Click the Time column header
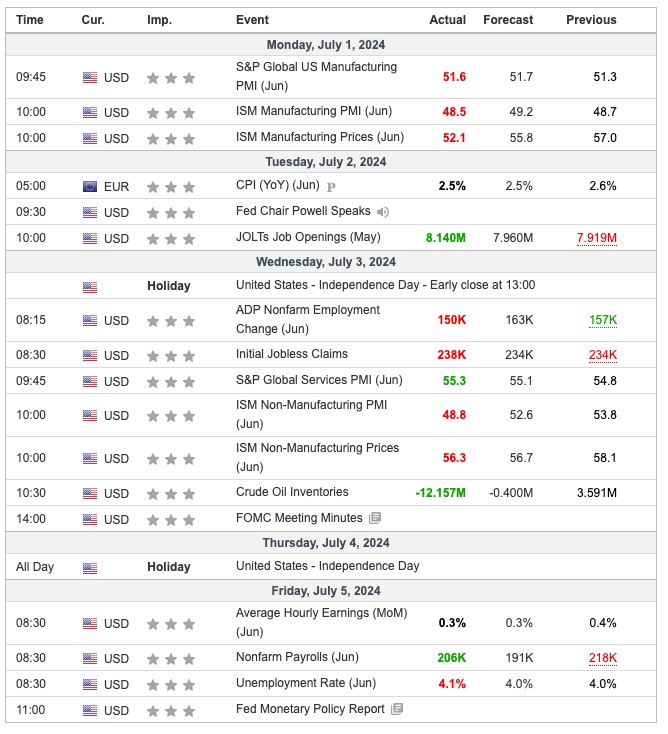The image size is (668, 734). pyautogui.click(x=30, y=20)
